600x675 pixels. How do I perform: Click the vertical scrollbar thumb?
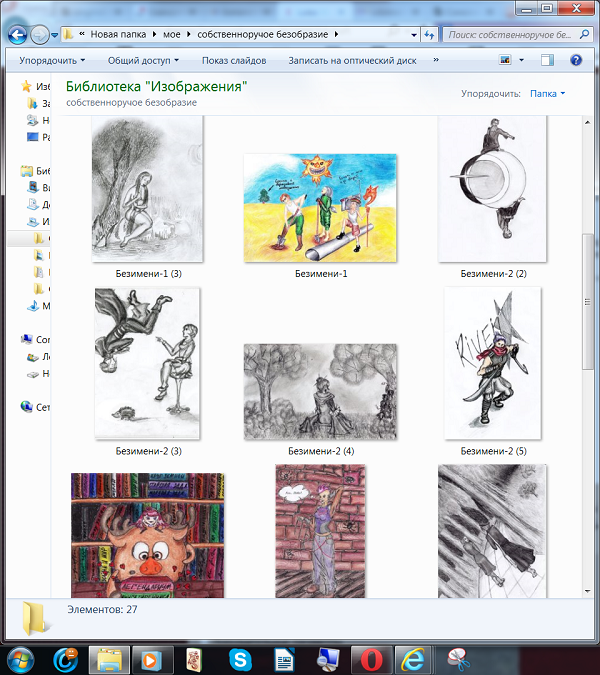[x=587, y=301]
